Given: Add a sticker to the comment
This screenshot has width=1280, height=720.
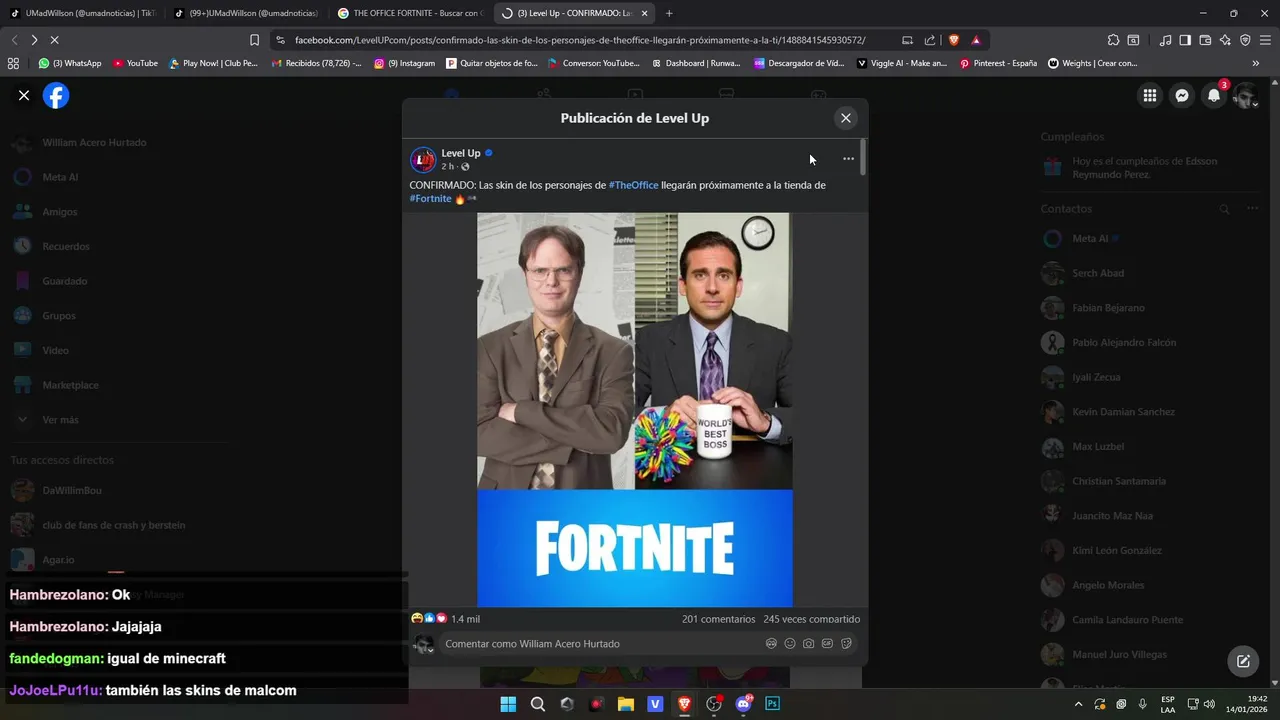Looking at the screenshot, I should (x=846, y=644).
